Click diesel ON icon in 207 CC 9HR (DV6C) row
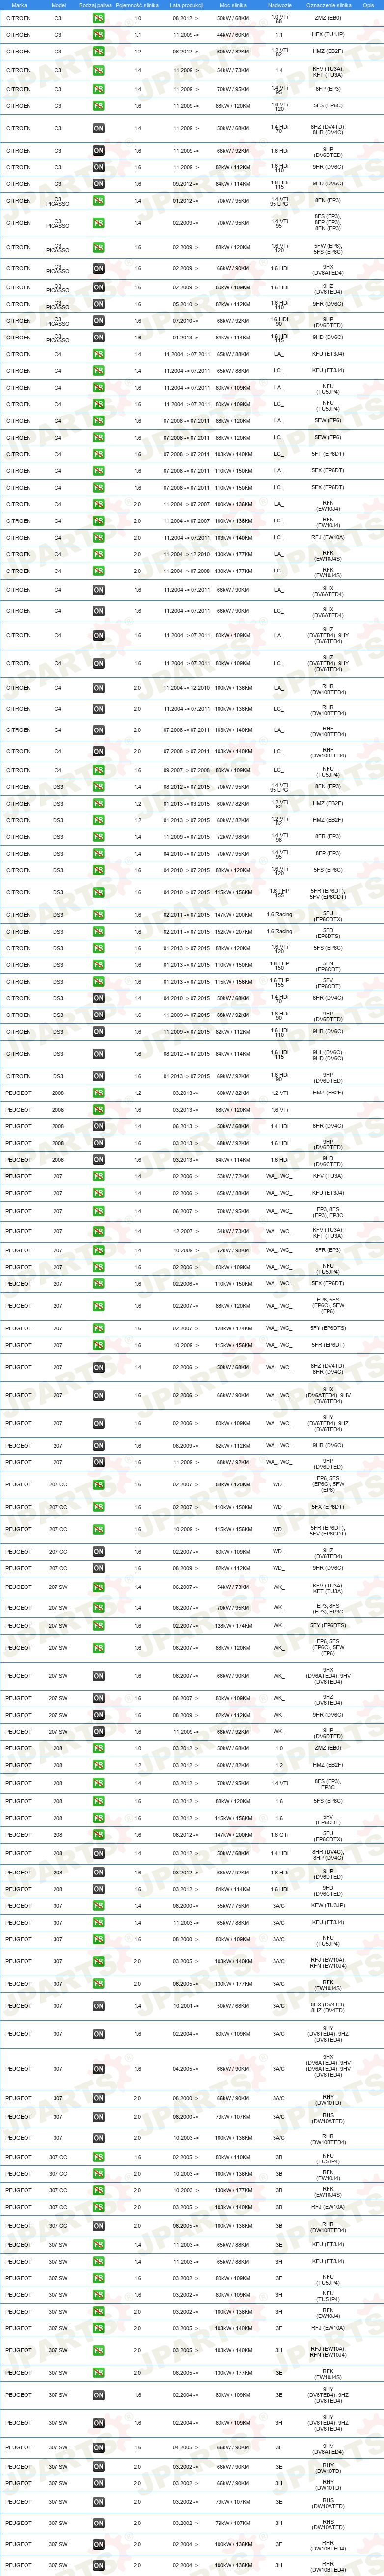Image resolution: width=384 pixels, height=2576 pixels. [x=98, y=1568]
